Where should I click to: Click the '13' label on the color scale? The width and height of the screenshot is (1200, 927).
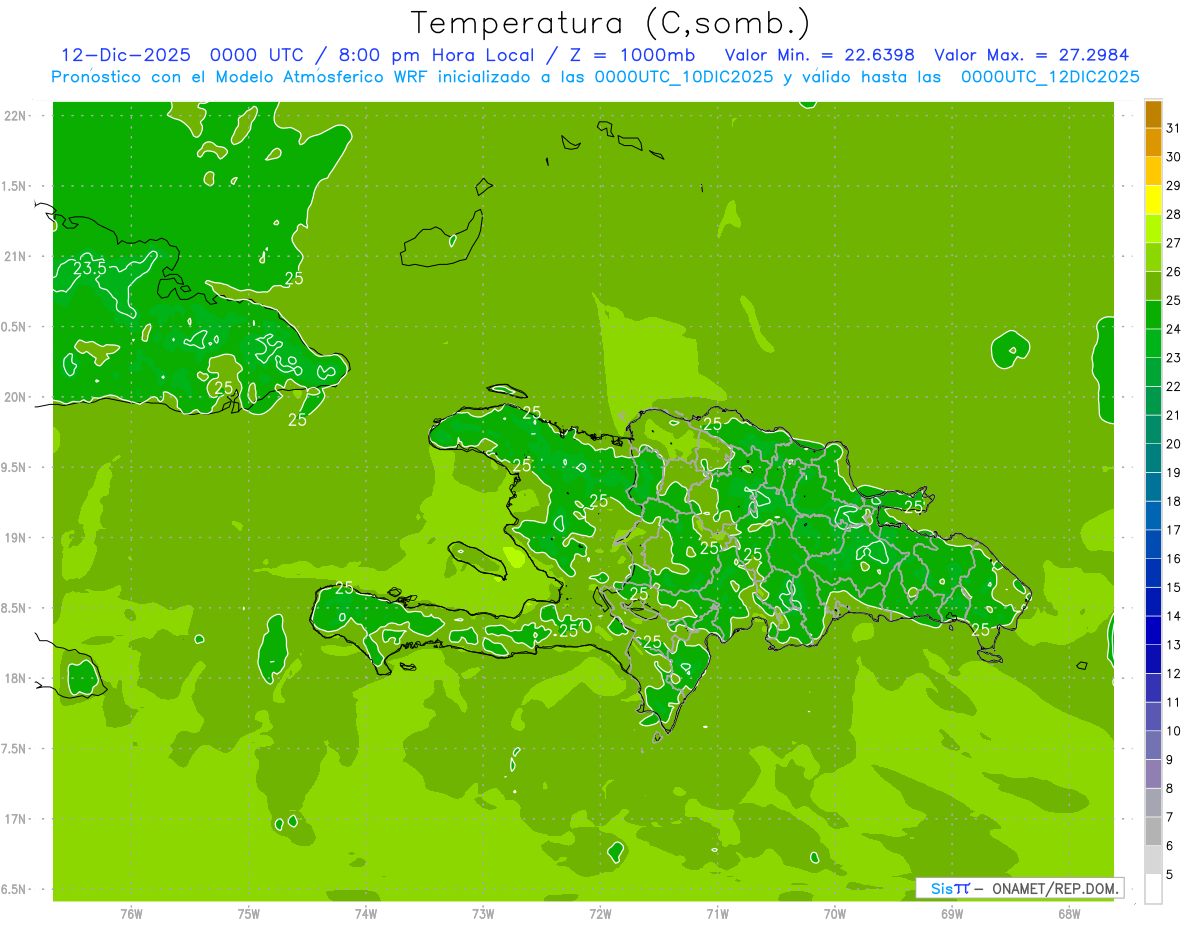point(1173,645)
